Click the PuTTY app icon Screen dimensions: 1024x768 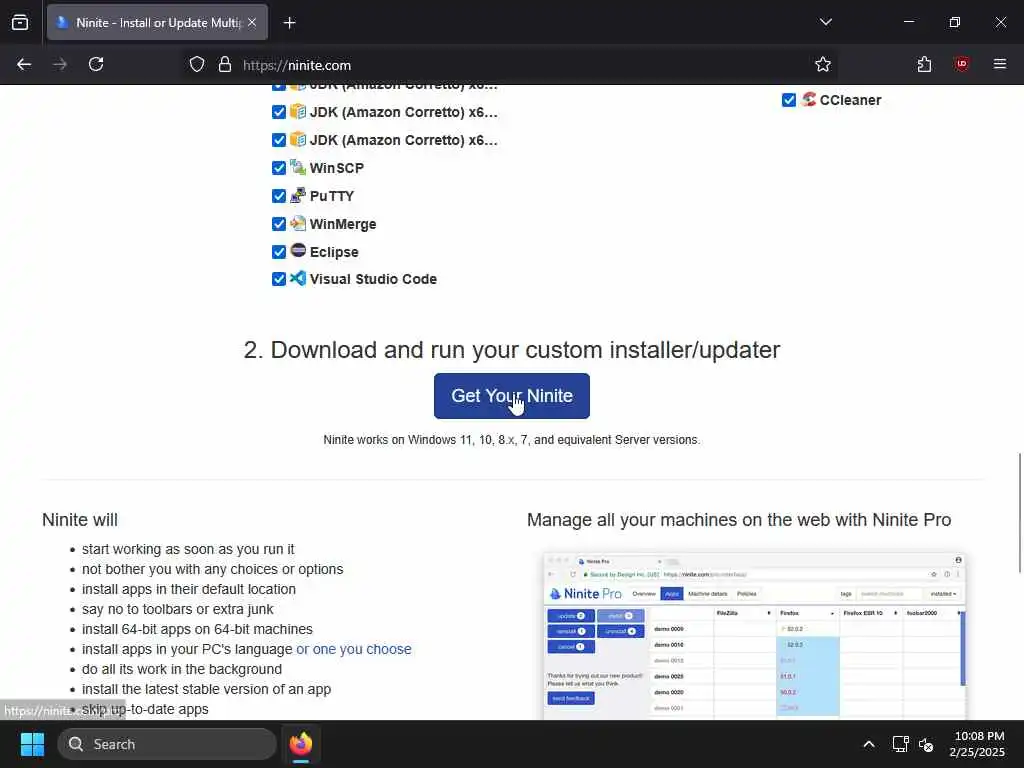(x=298, y=195)
